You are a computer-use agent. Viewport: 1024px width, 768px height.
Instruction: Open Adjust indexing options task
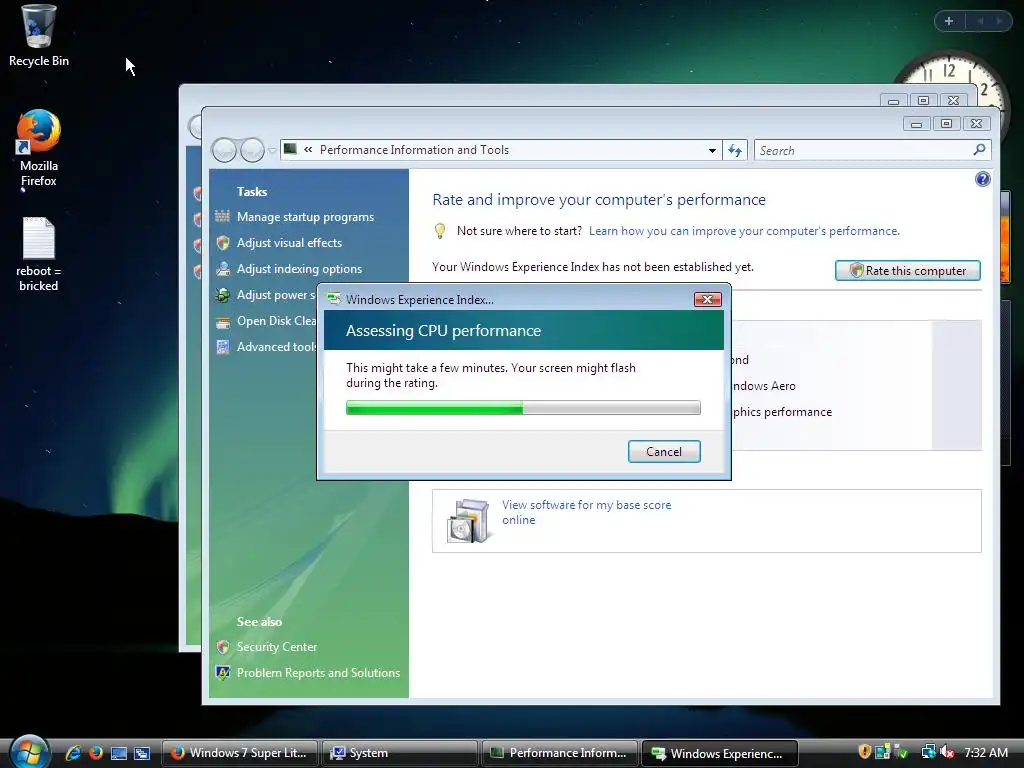299,269
